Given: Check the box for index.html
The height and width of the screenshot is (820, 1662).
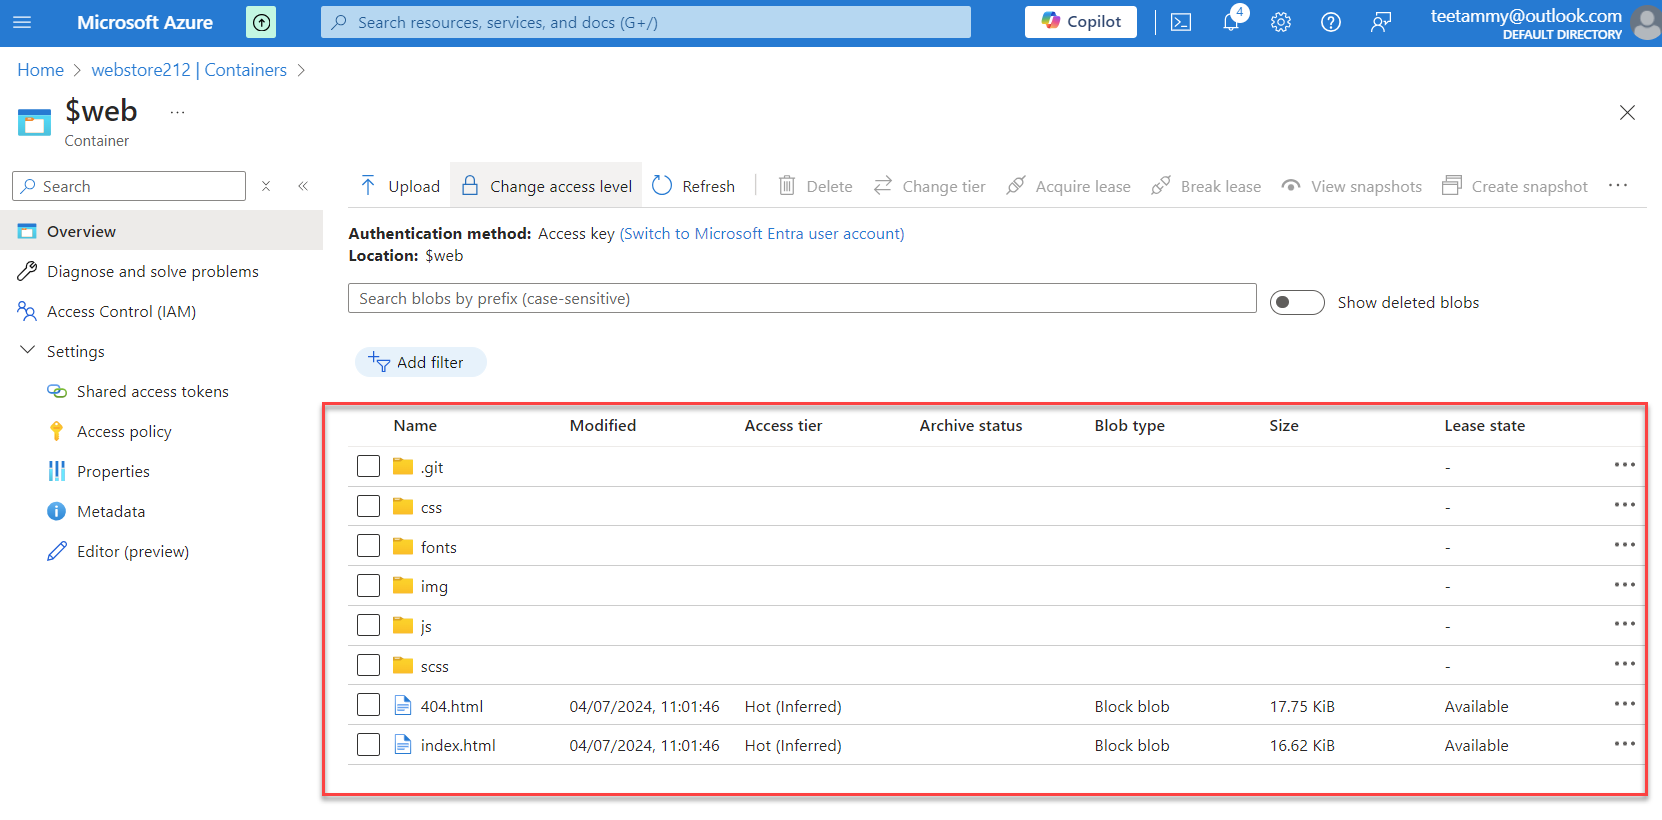Looking at the screenshot, I should [x=369, y=745].
